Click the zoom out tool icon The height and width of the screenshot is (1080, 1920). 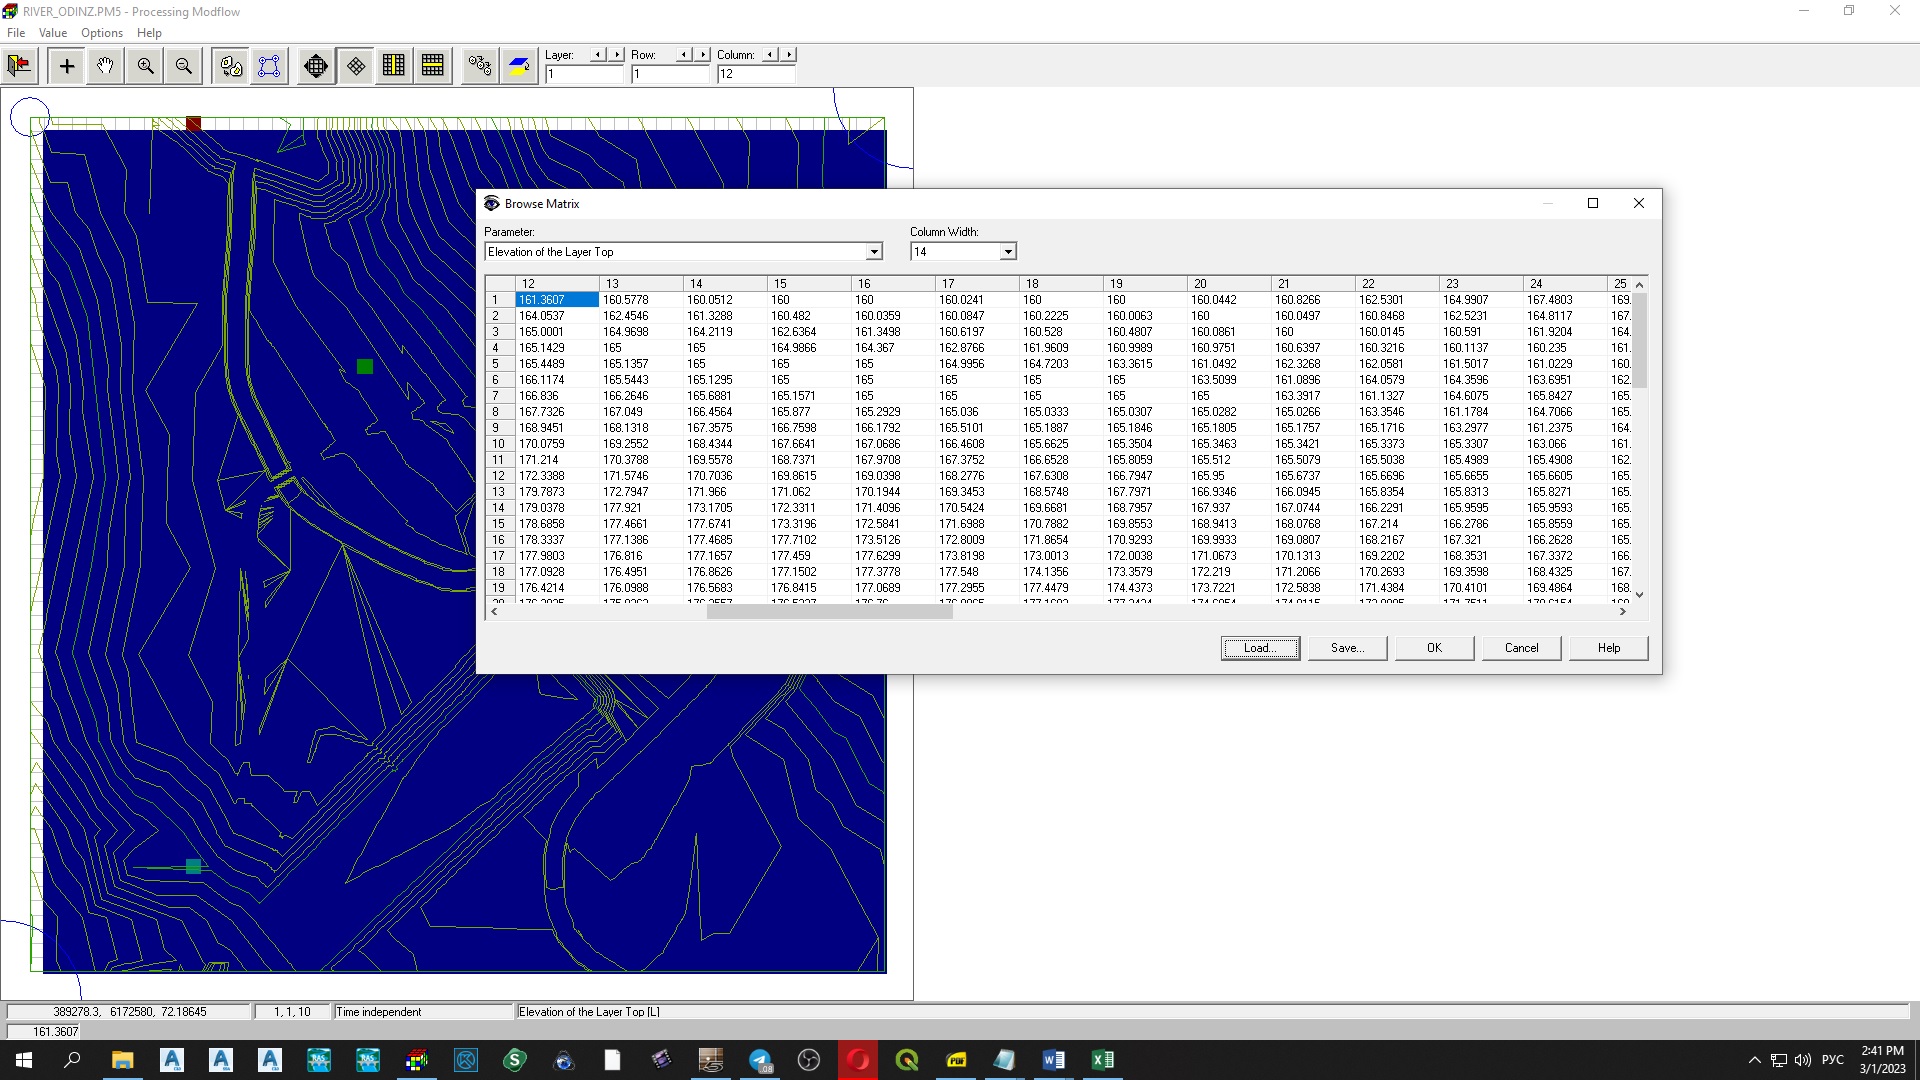click(x=185, y=66)
